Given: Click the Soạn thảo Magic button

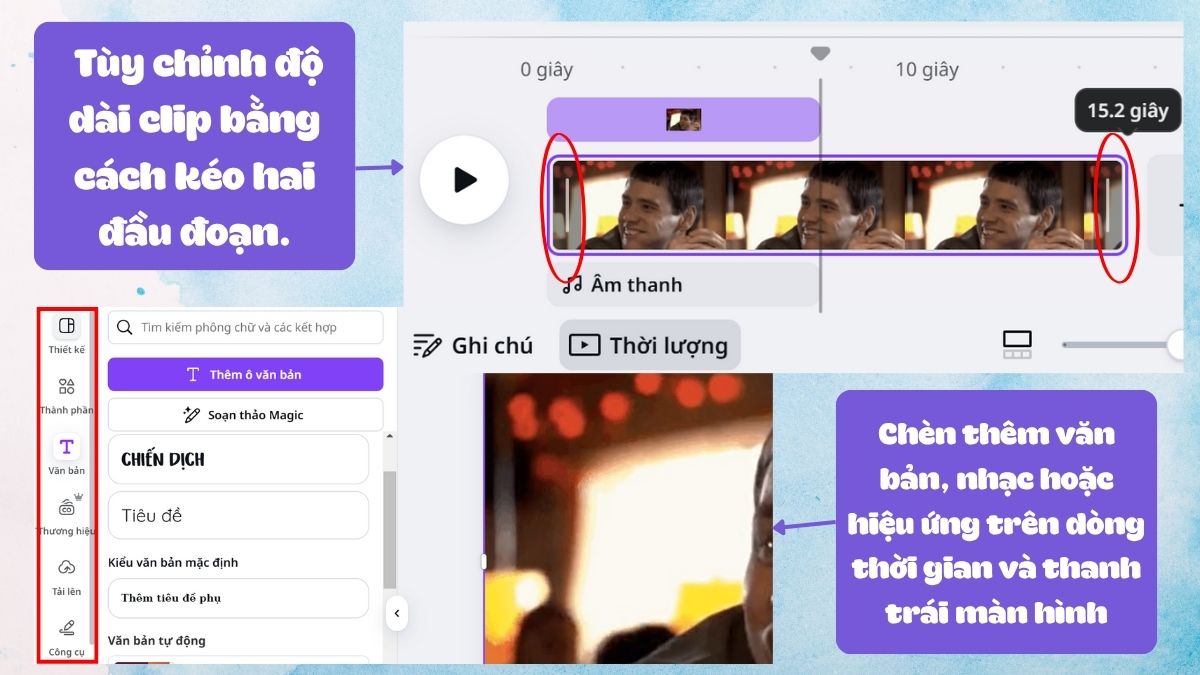Looking at the screenshot, I should [246, 414].
